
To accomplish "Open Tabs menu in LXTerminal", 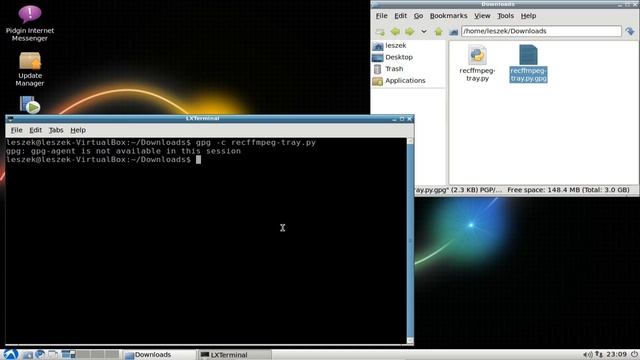I will tap(56, 130).
